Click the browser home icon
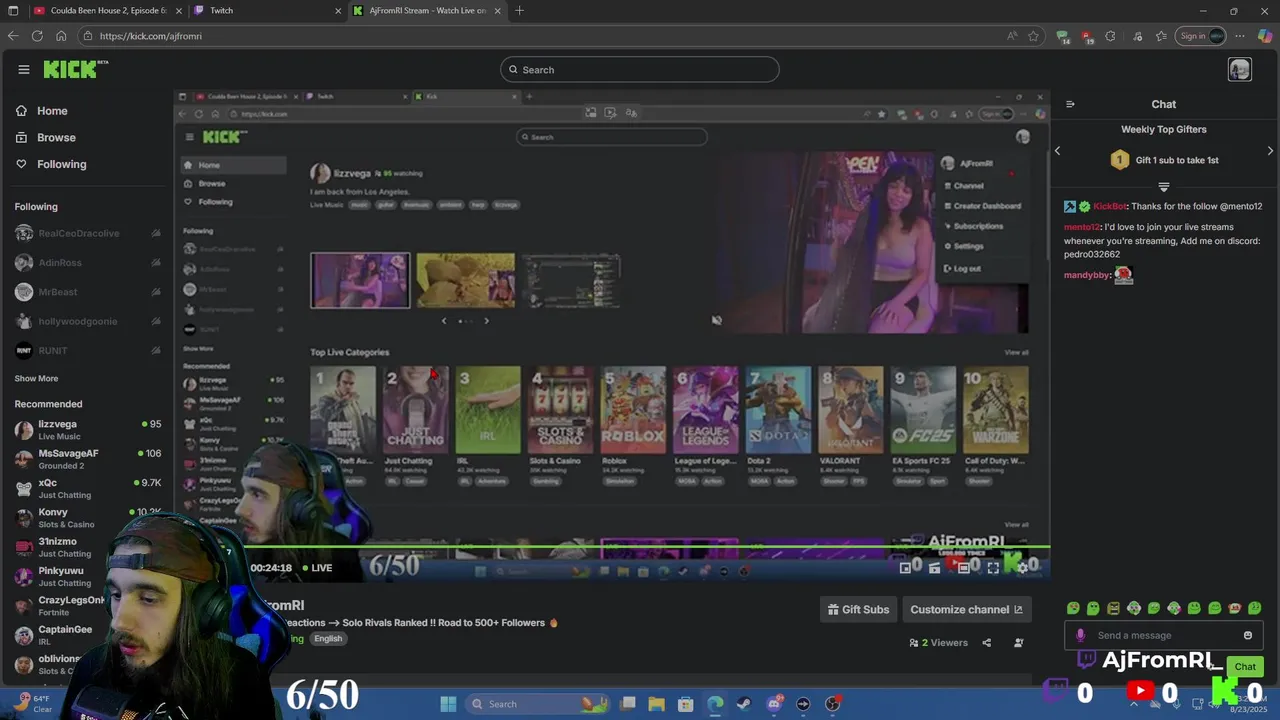This screenshot has height=720, width=1280. tap(61, 36)
